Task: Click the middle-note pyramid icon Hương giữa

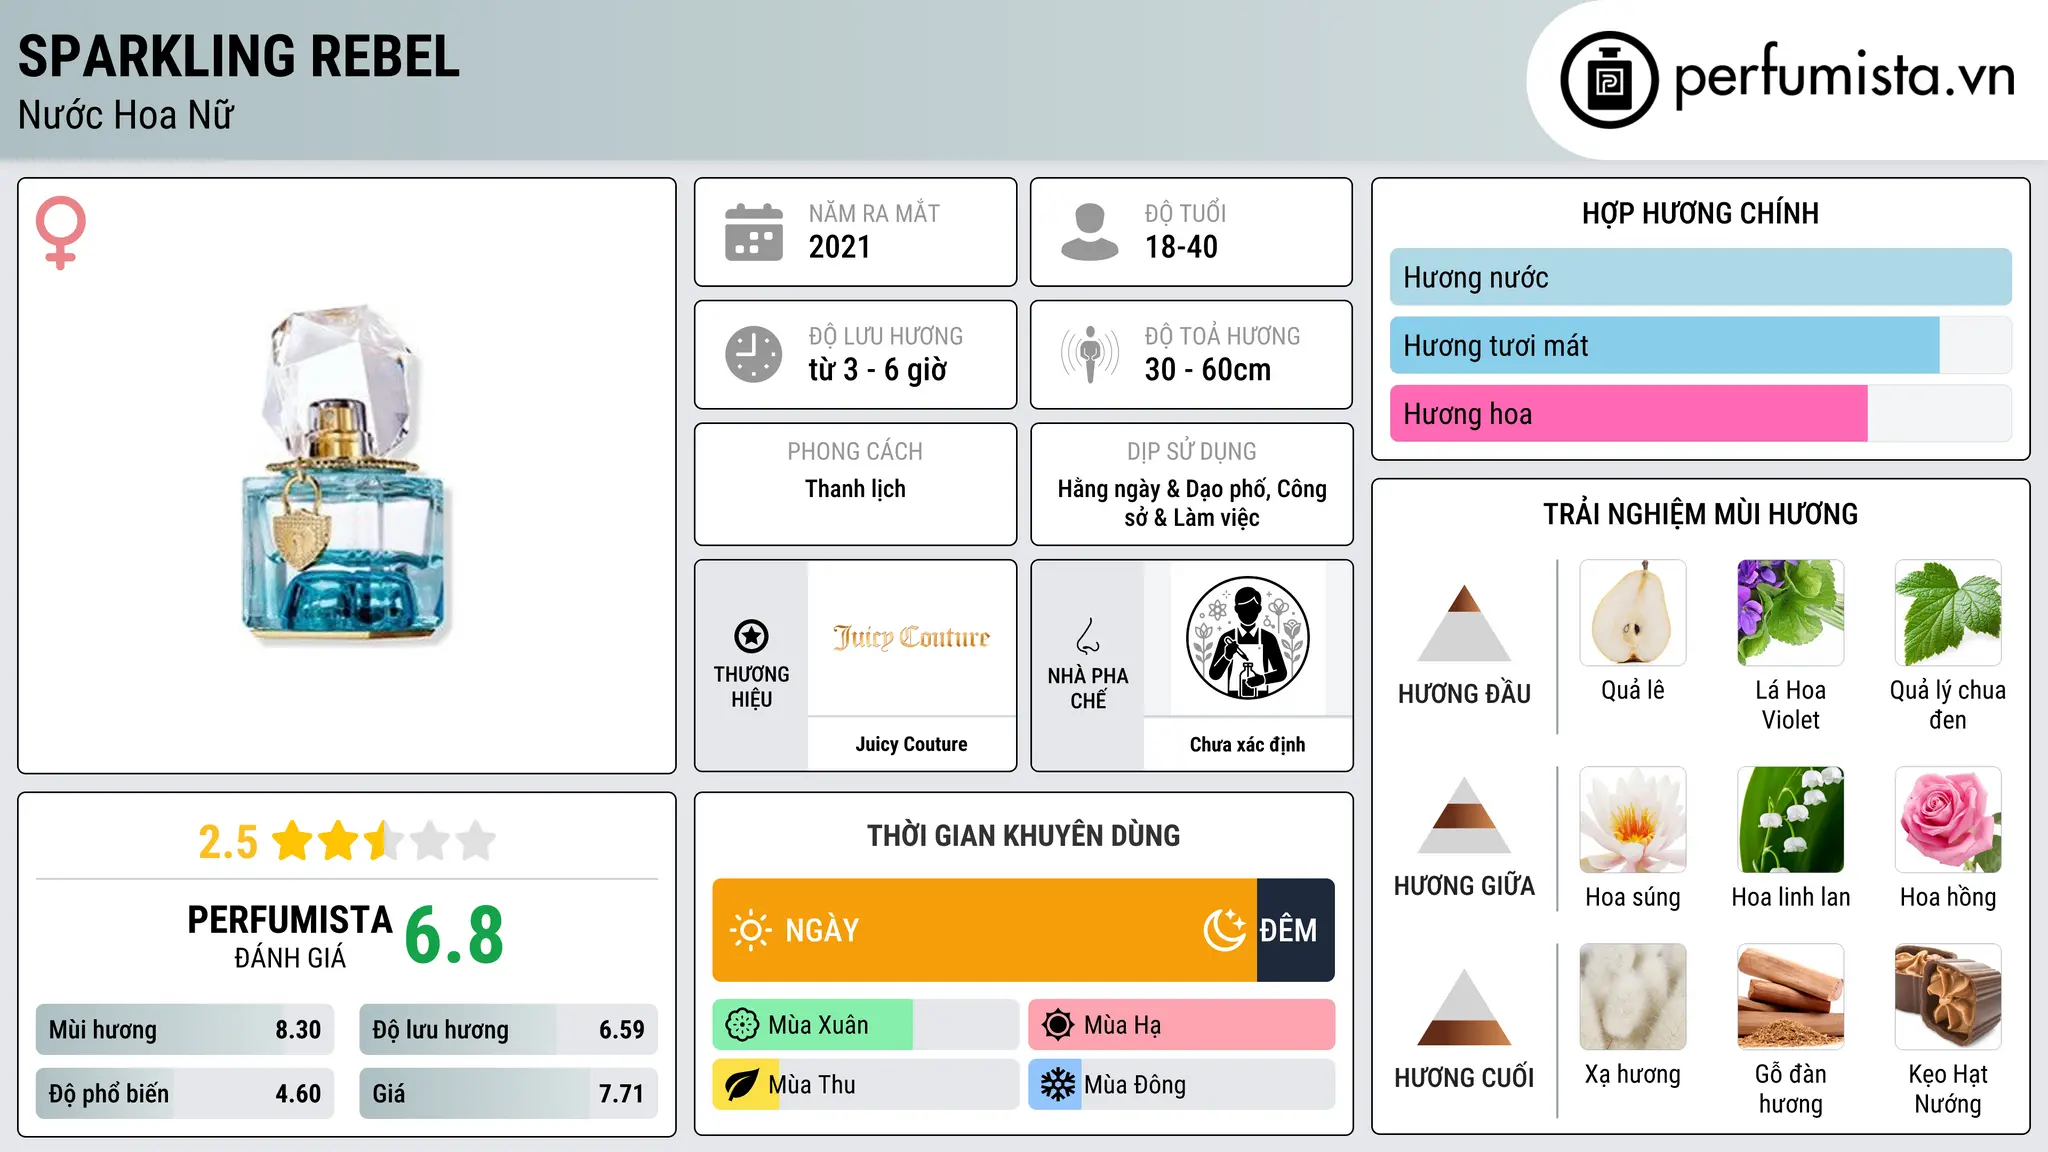Action: click(1464, 815)
